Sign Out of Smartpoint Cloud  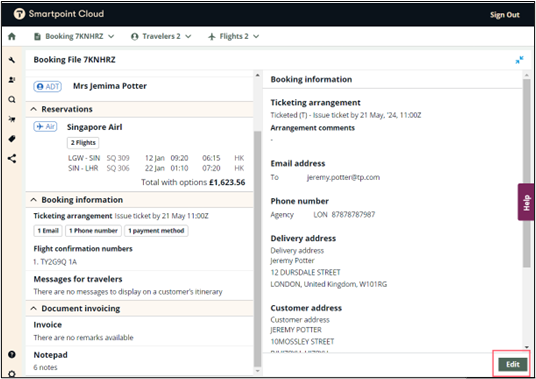click(x=505, y=15)
